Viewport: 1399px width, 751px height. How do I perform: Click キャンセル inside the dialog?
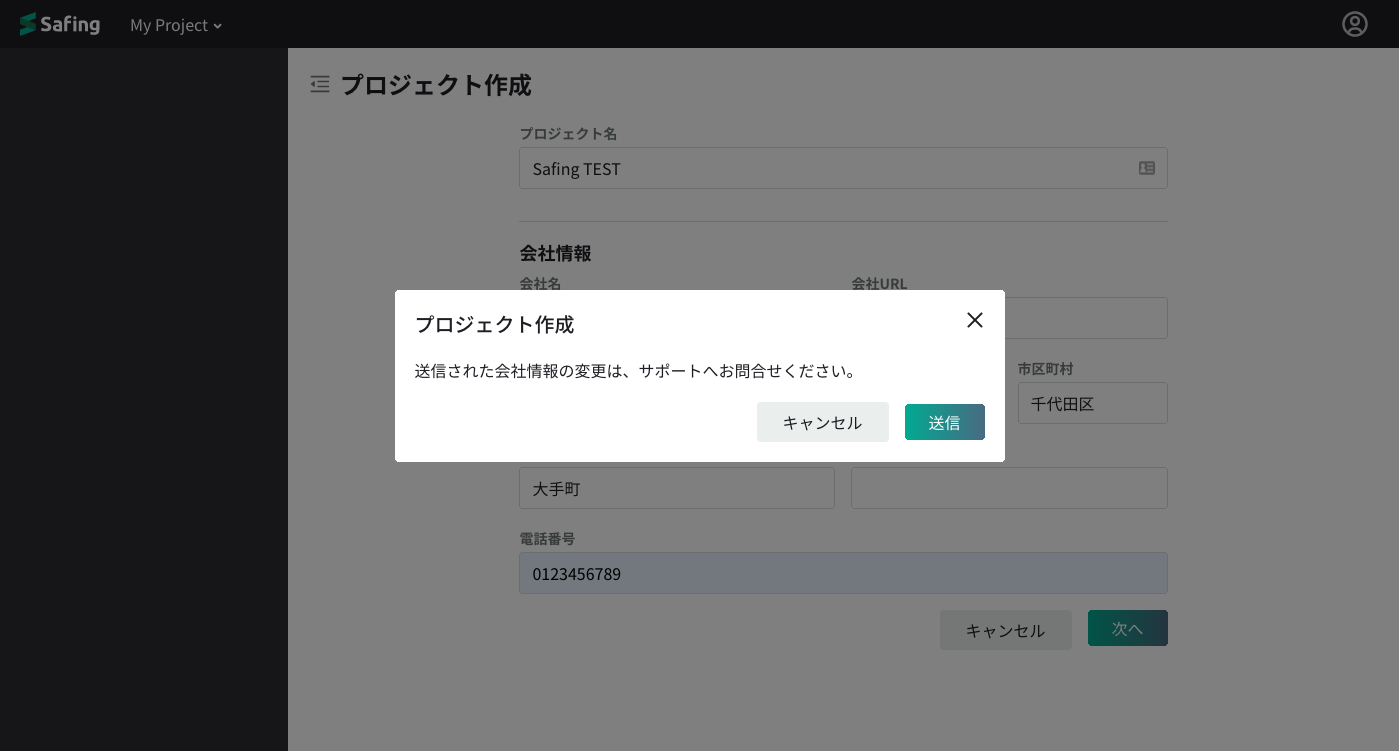[x=822, y=422]
